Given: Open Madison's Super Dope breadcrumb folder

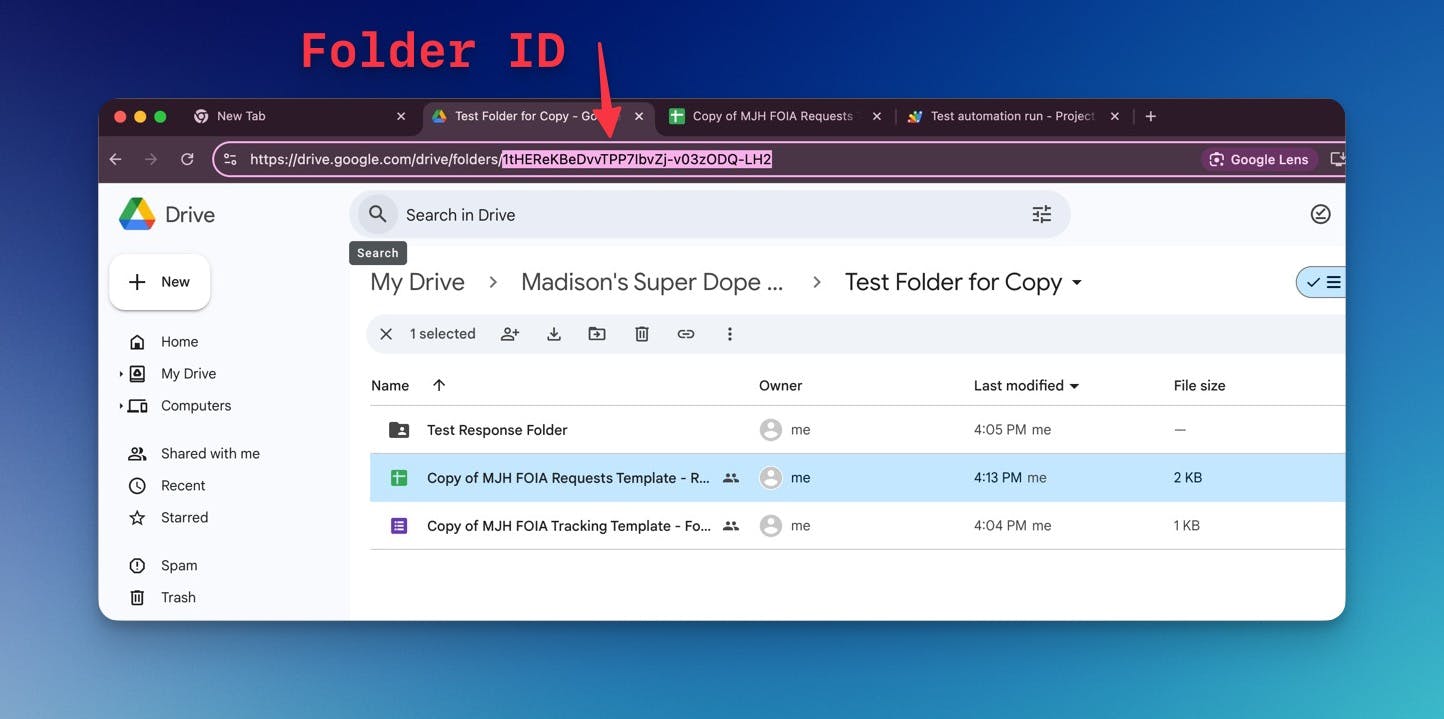Looking at the screenshot, I should pyautogui.click(x=652, y=281).
